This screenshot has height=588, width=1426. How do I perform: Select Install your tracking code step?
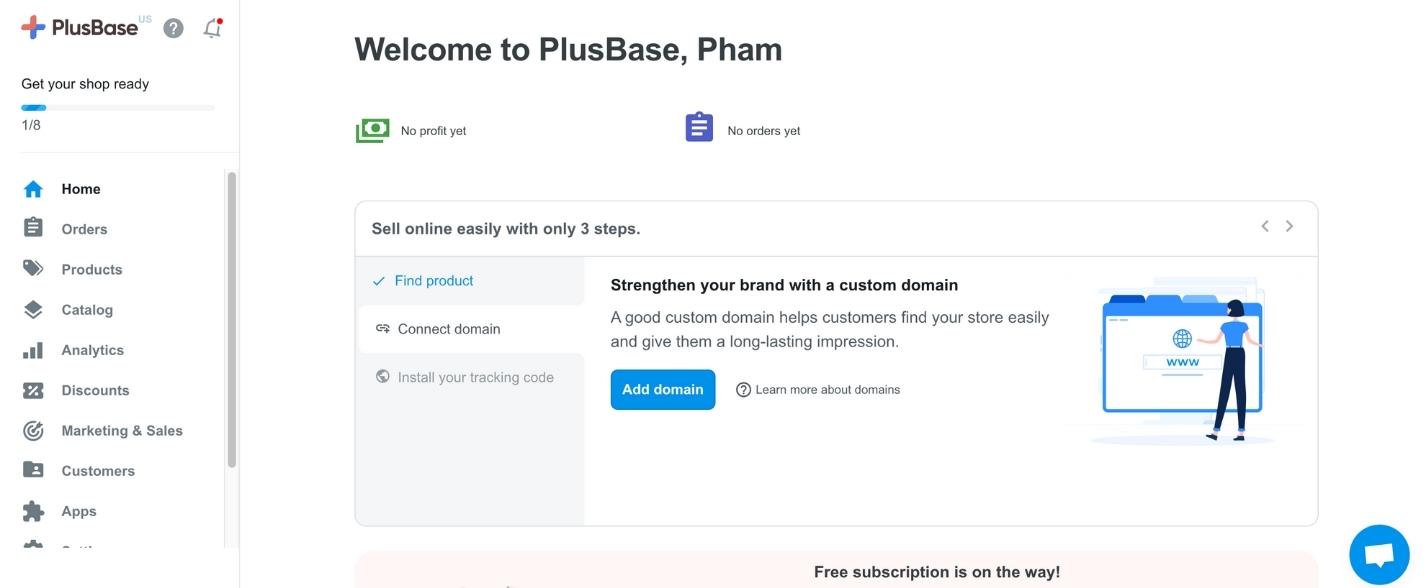tap(475, 377)
